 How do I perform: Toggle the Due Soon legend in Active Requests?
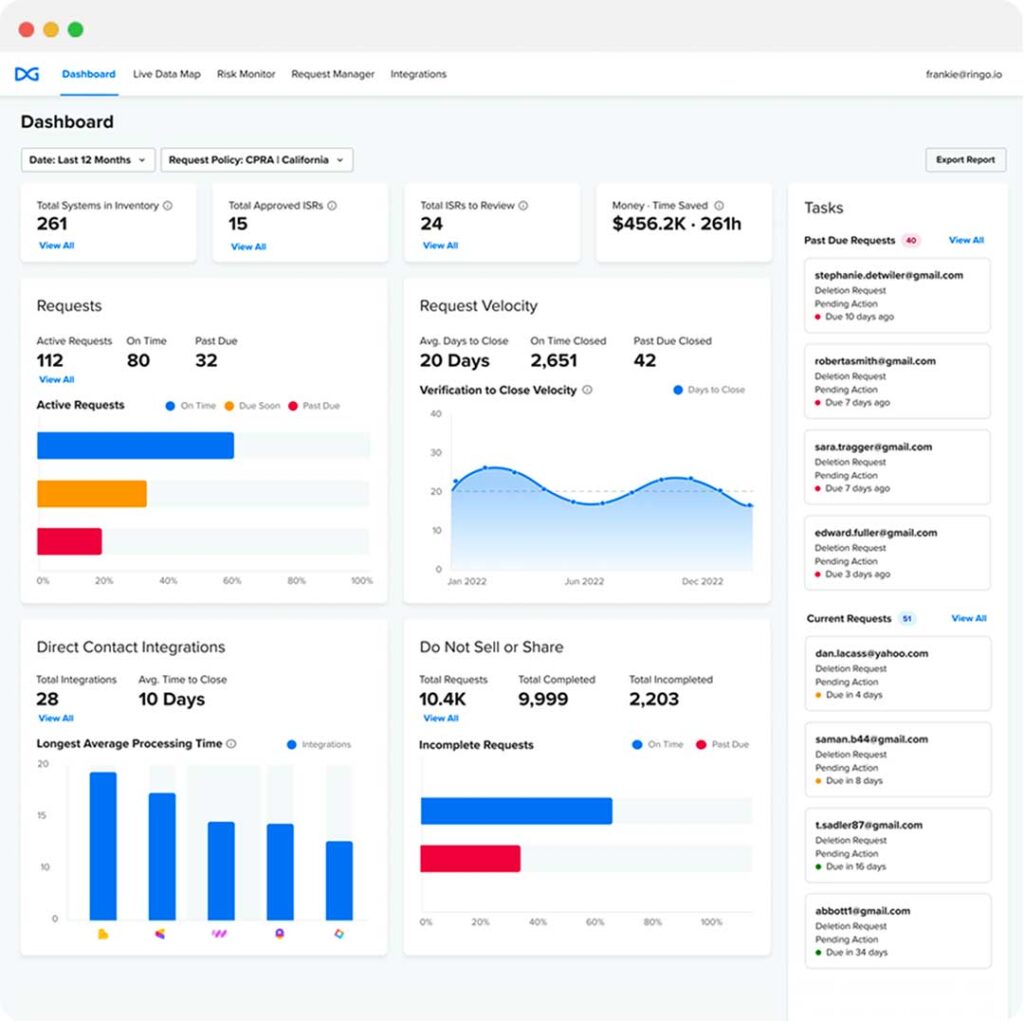[x=252, y=406]
